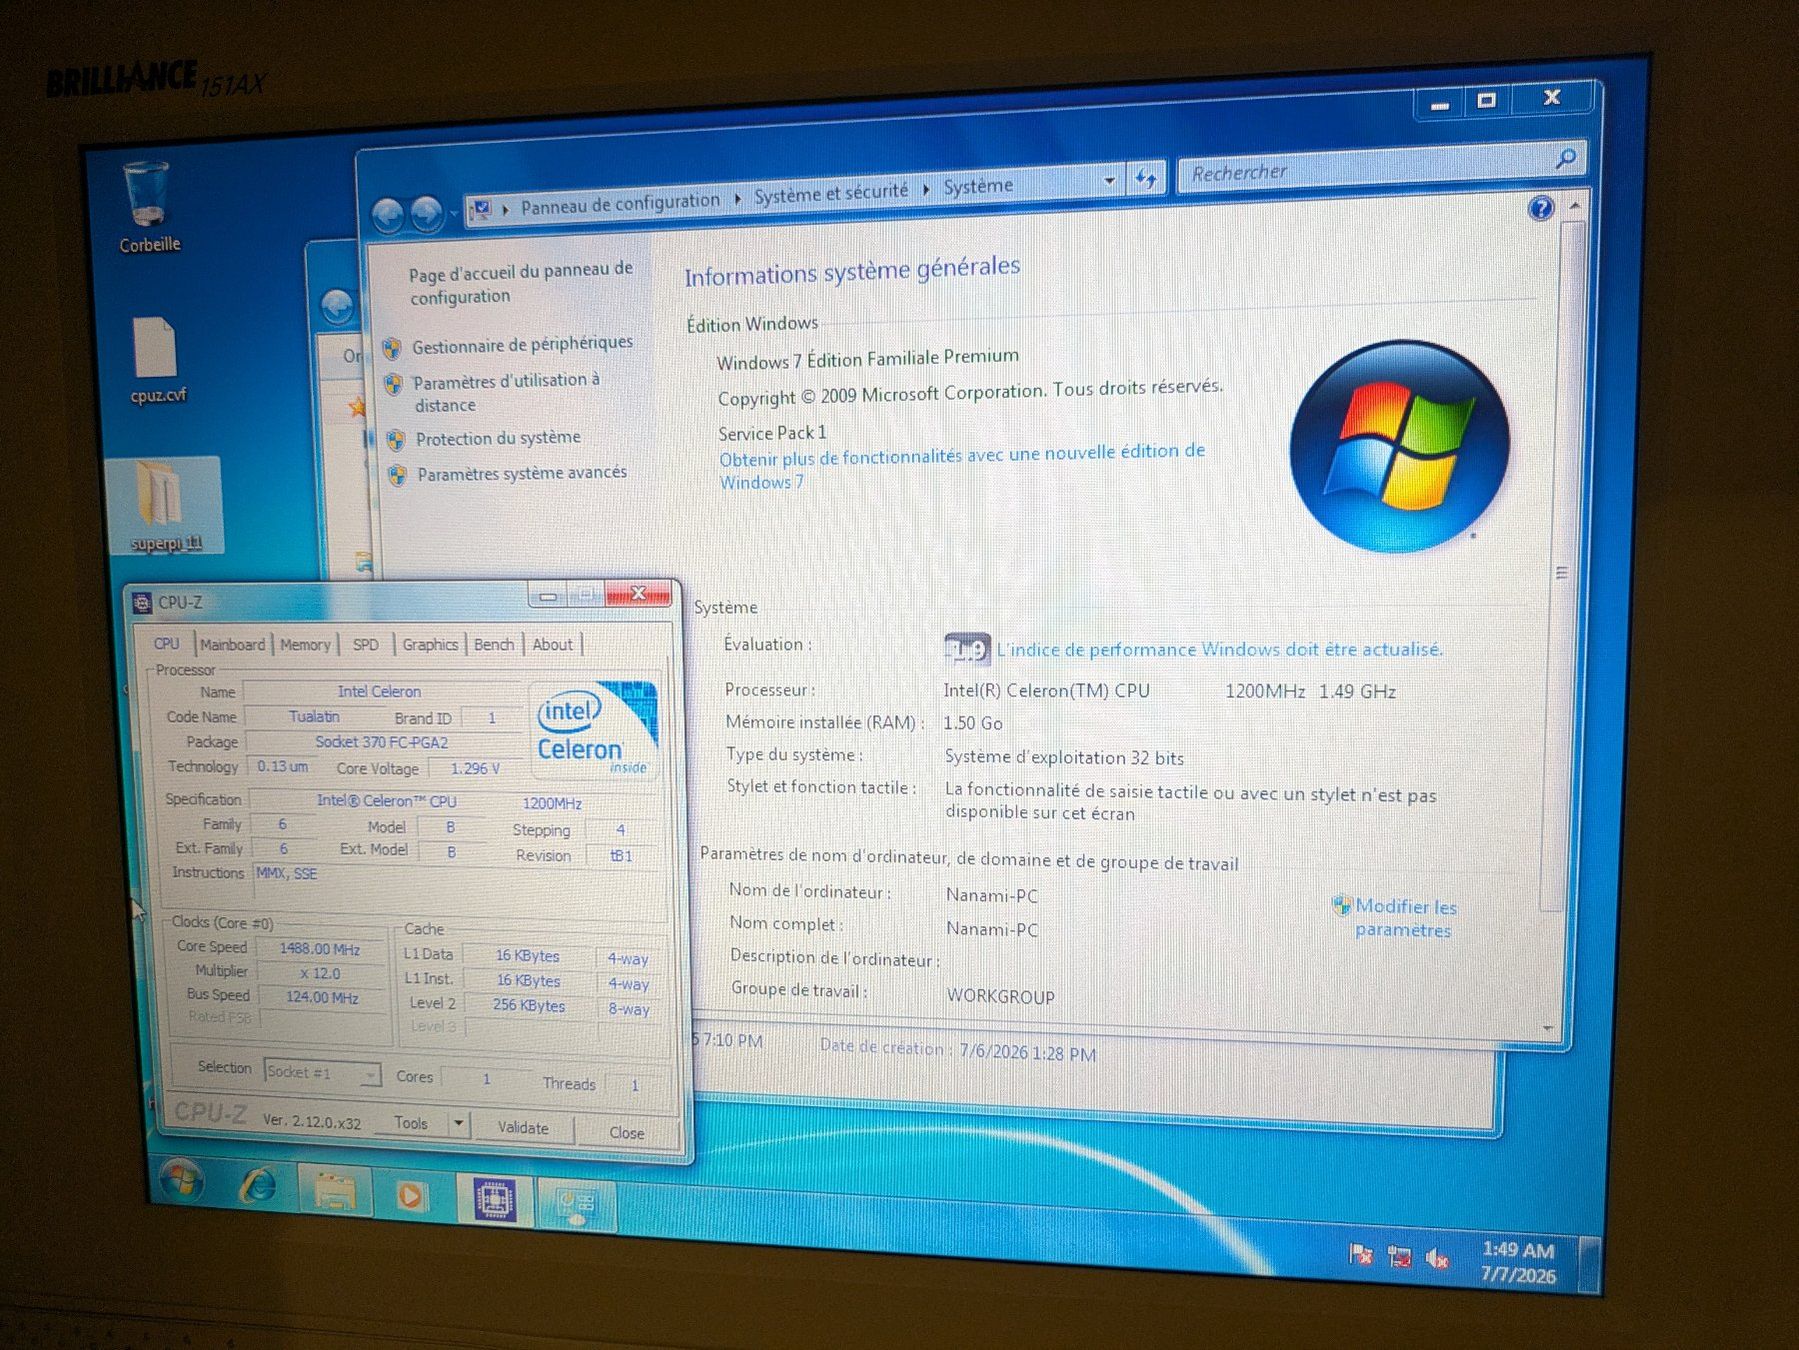Select the superpi_11 folder on desktop
This screenshot has width=1799, height=1350.
[164, 506]
